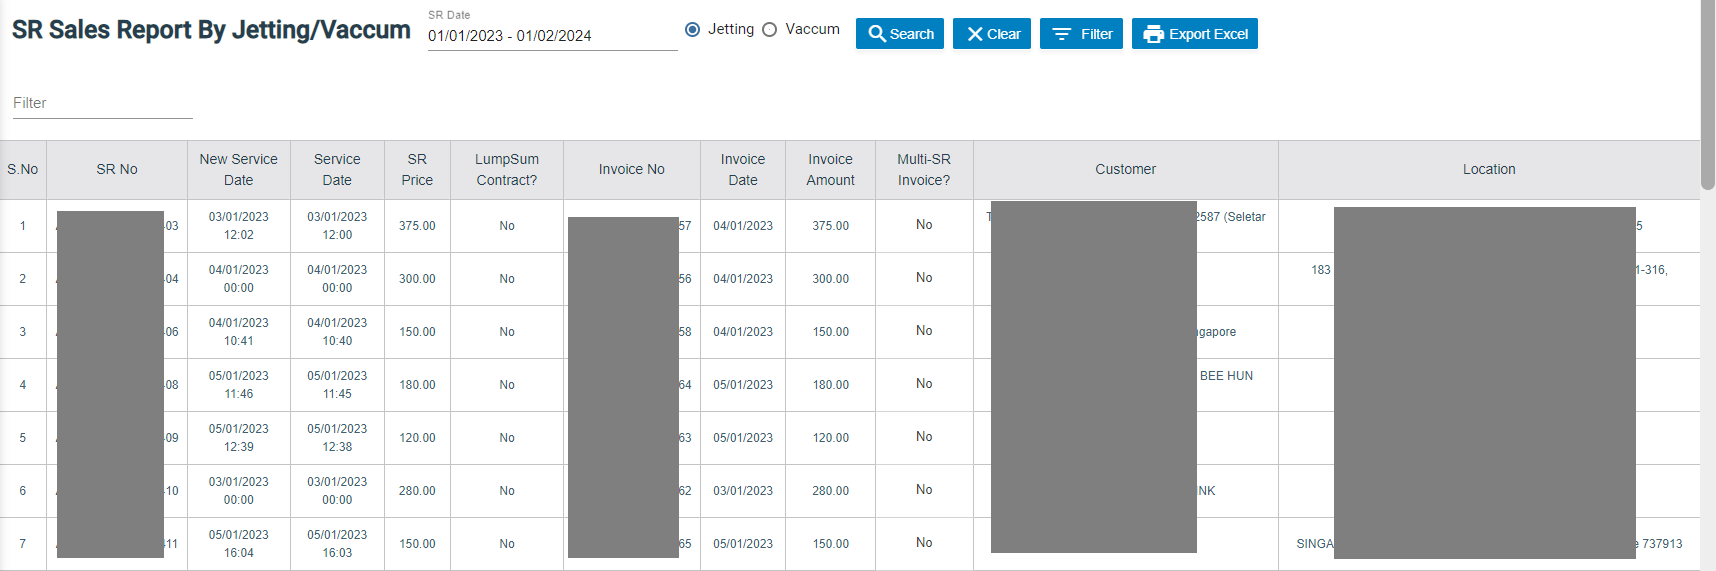Select the Jetting radio option
Screen dimensions: 1716x571
692,30
